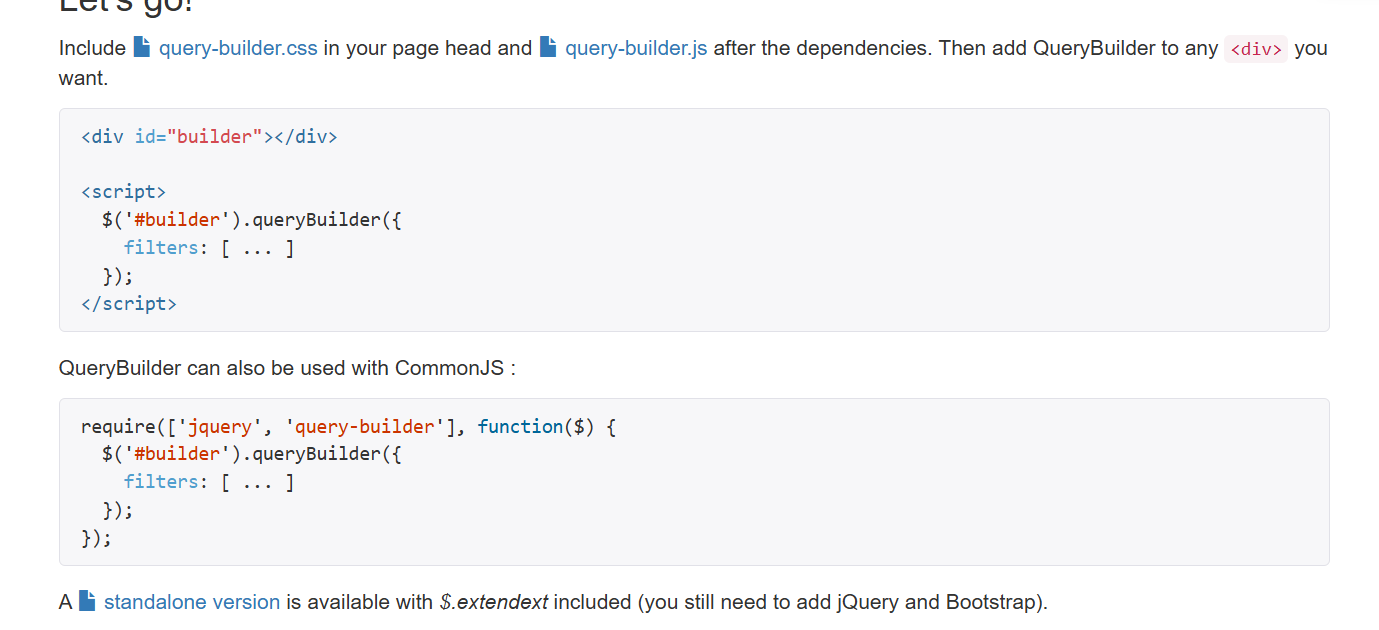The width and height of the screenshot is (1379, 630).
Task: Click the filters line in the CommonJS code block
Action: point(209,482)
